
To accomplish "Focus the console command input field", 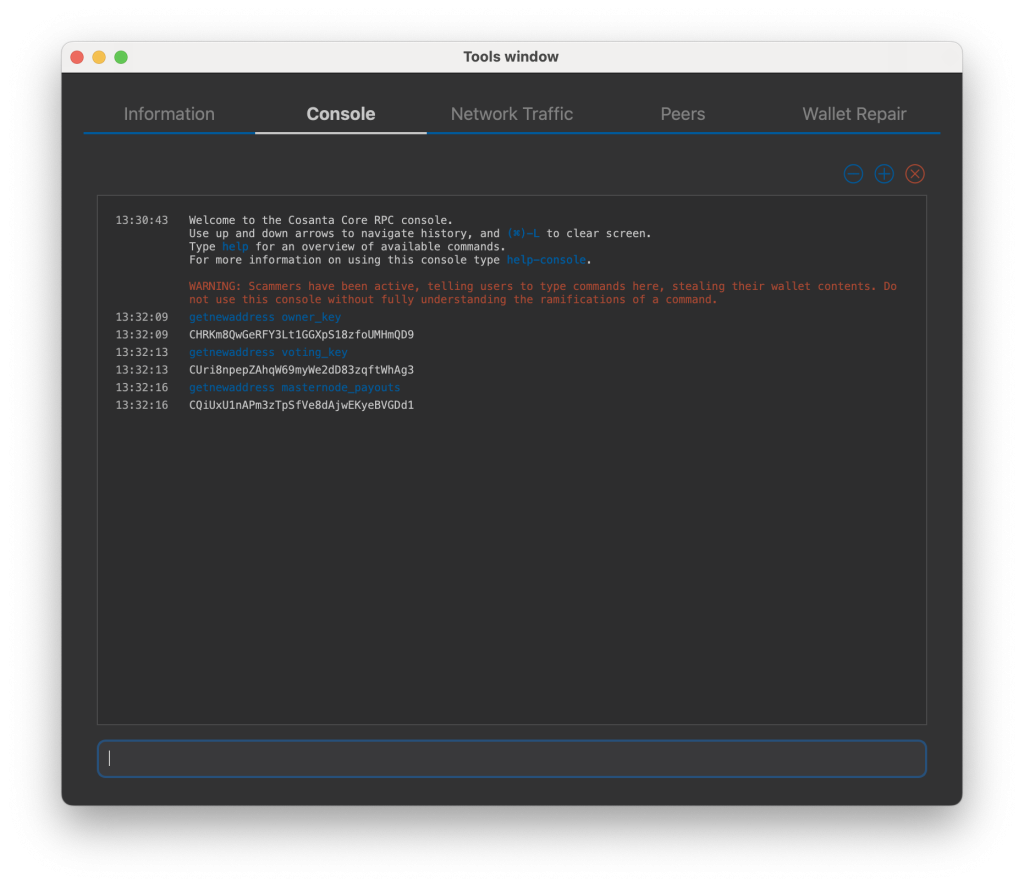I will point(511,758).
